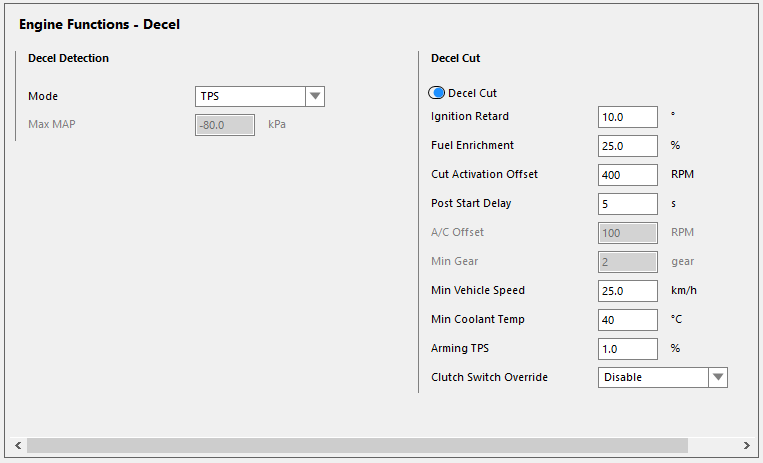The height and width of the screenshot is (463, 763).
Task: Click the Post Start Delay field
Action: coord(628,204)
